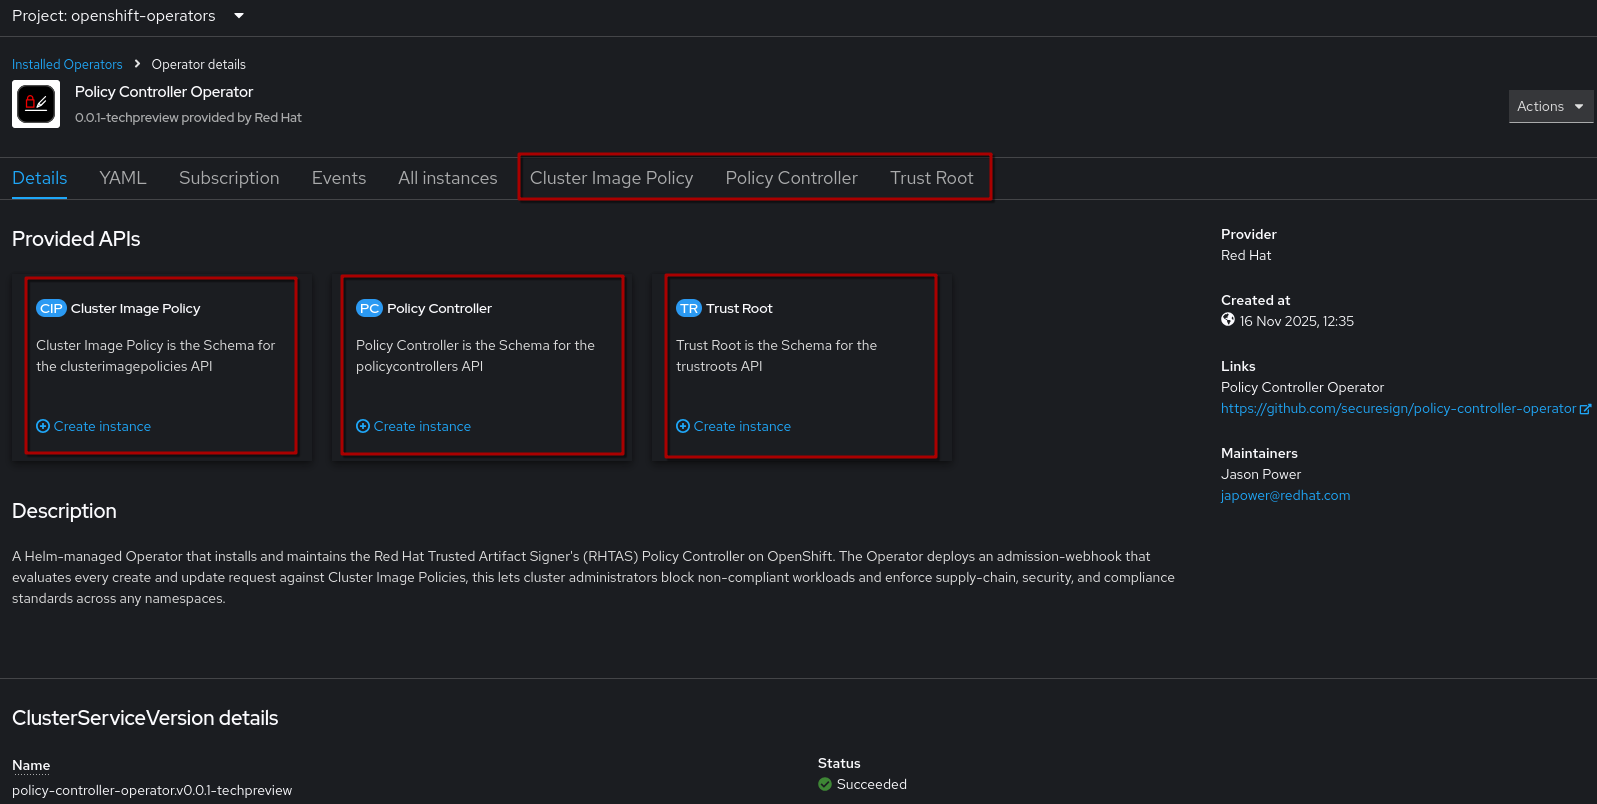Click the japower@redhat.com maintainer email
This screenshot has width=1597, height=804.
tap(1285, 495)
